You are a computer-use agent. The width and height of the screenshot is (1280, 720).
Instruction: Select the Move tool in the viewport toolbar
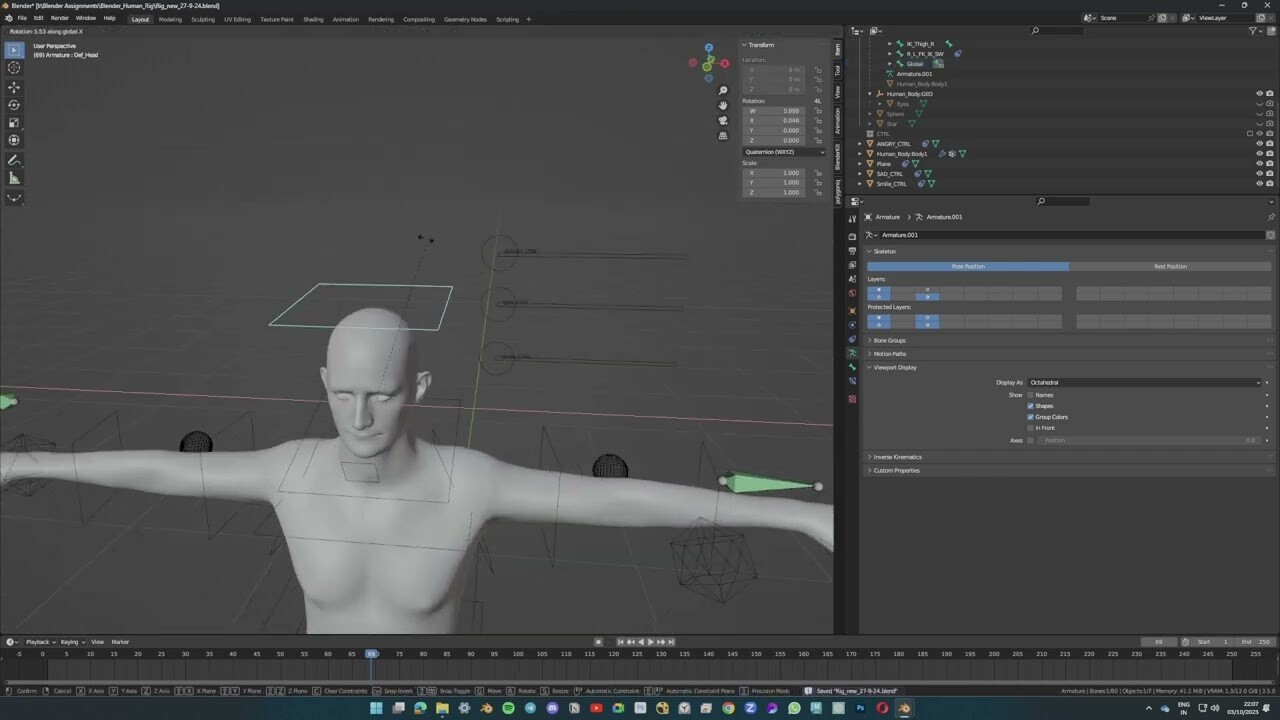[14, 86]
